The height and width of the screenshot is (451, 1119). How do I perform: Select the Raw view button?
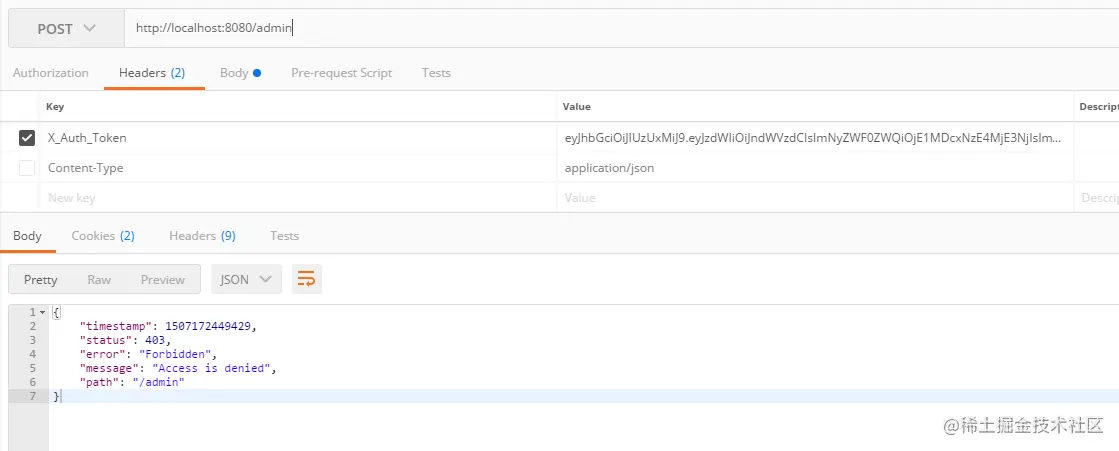coord(99,280)
